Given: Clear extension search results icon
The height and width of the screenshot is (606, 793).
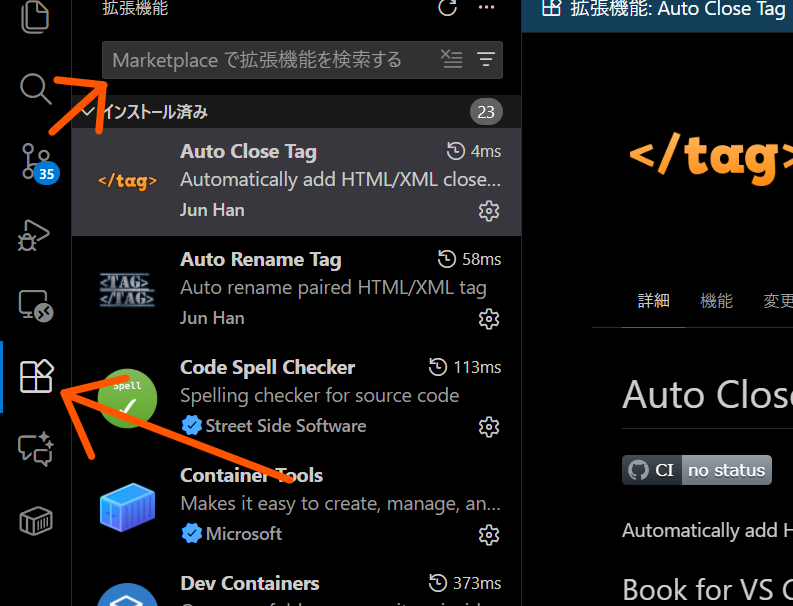Looking at the screenshot, I should [451, 59].
